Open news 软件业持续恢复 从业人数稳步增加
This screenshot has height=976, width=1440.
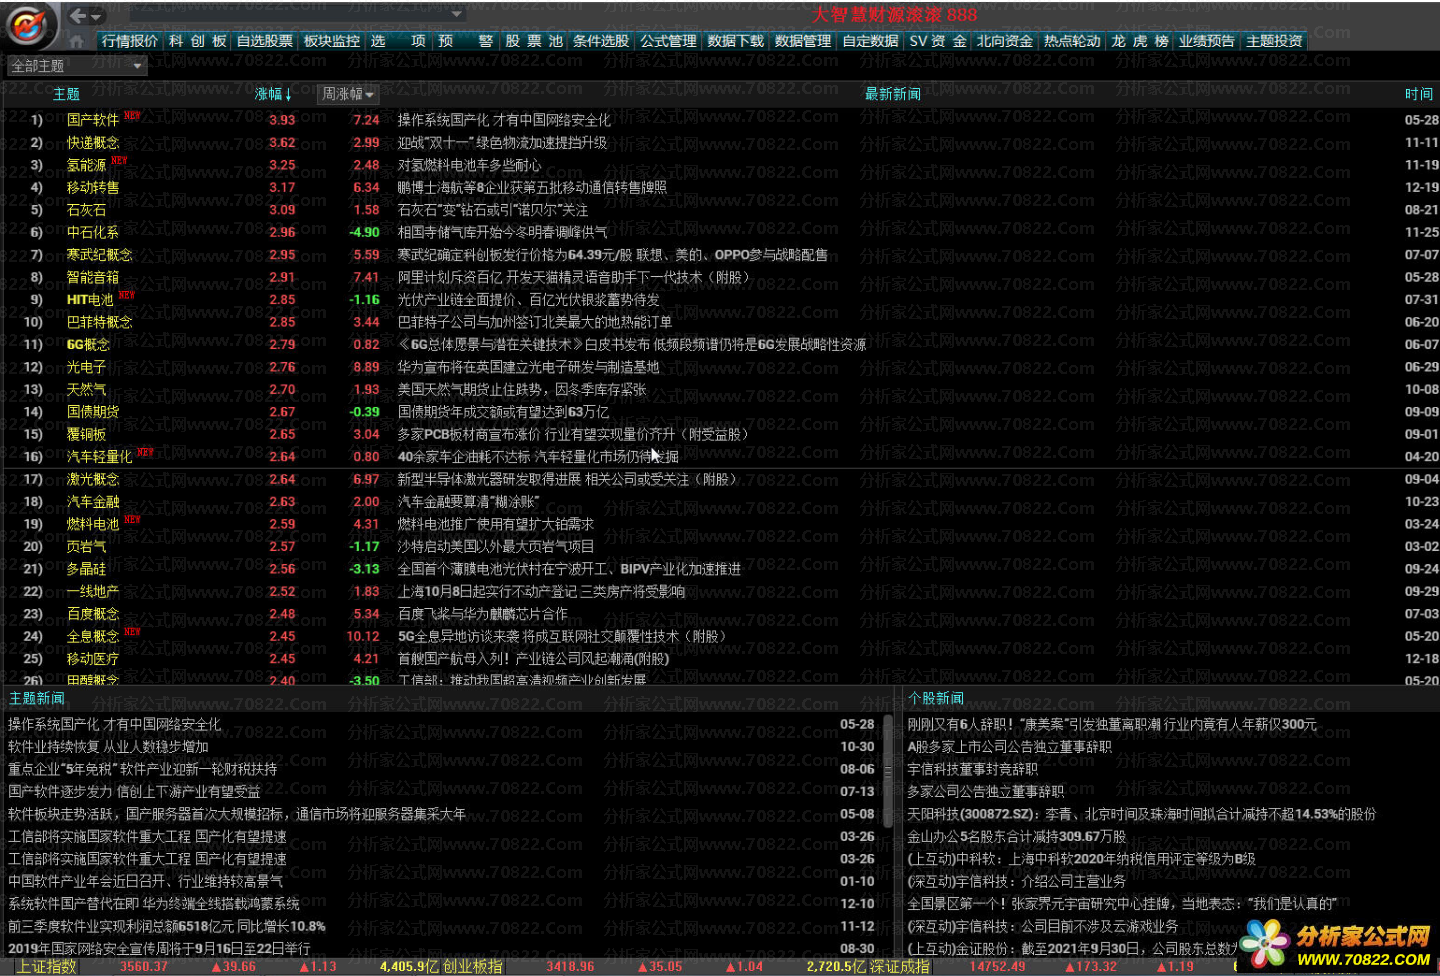pyautogui.click(x=108, y=747)
